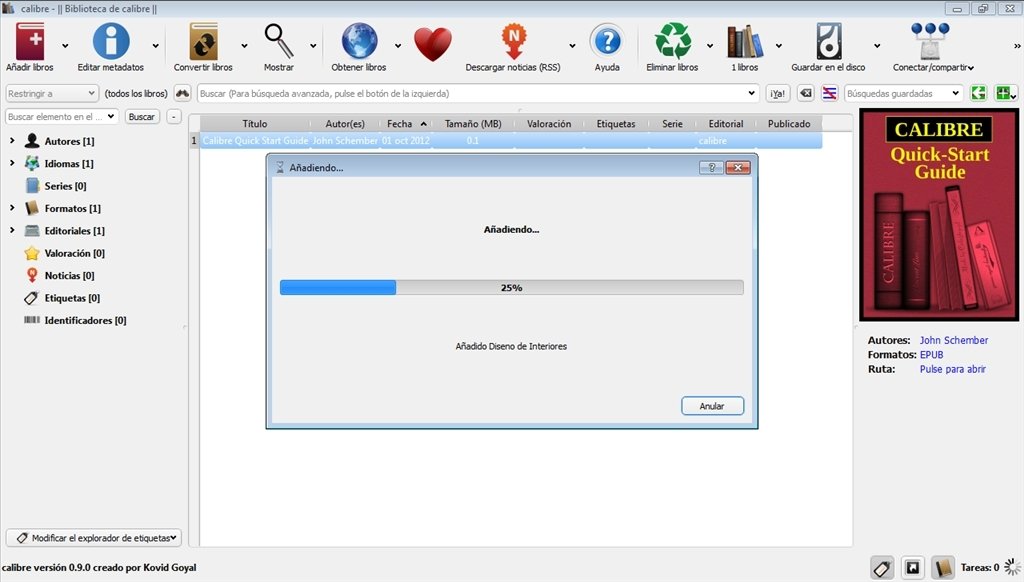Viewport: 1024px width, 582px height.
Task: Expand the Formatos tree node
Action: tap(12, 208)
